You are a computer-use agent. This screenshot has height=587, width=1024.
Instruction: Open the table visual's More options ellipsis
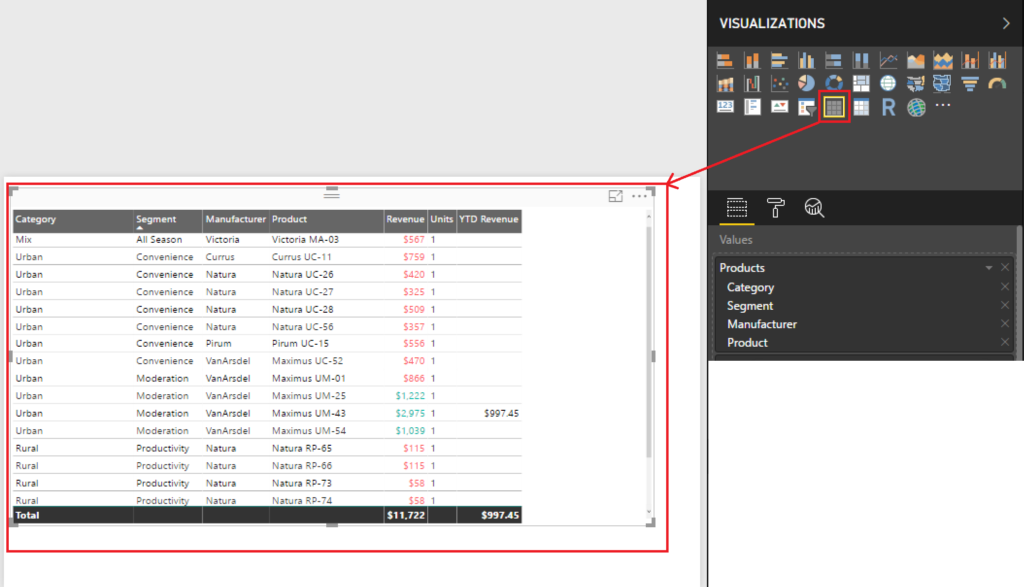tap(640, 196)
